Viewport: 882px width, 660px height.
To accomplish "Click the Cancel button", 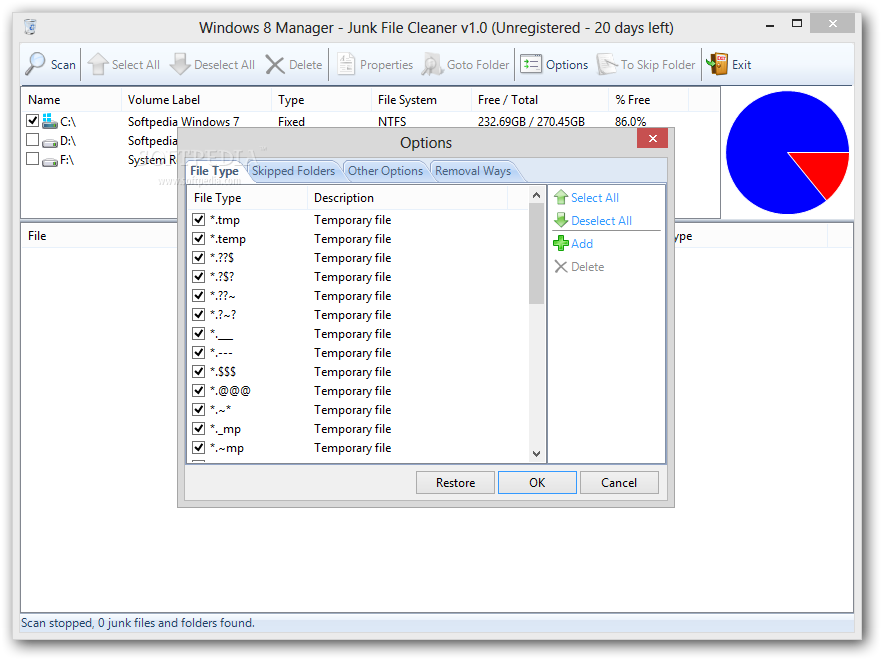I will (x=619, y=483).
